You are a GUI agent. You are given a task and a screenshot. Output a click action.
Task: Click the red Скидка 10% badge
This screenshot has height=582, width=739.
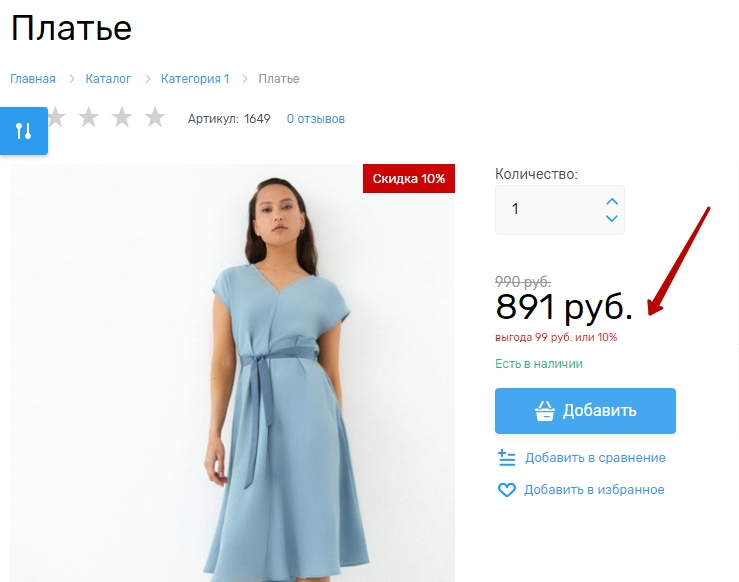pos(409,179)
